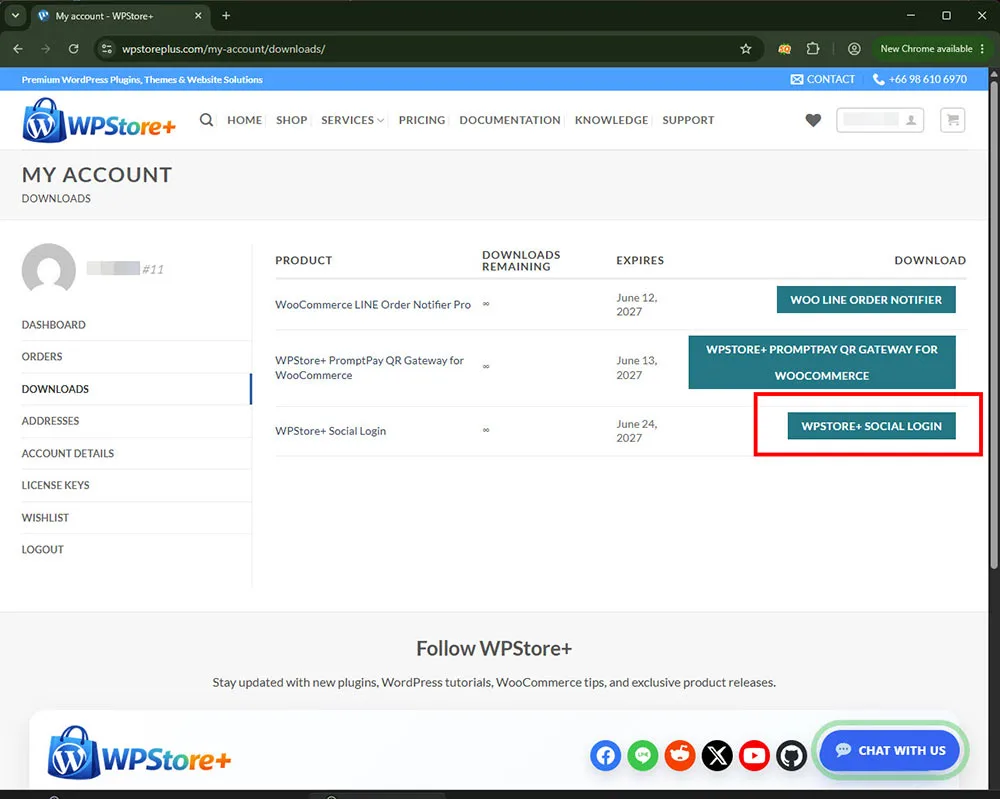Open SUPPORT in navigation
The image size is (1000, 799).
(x=688, y=120)
